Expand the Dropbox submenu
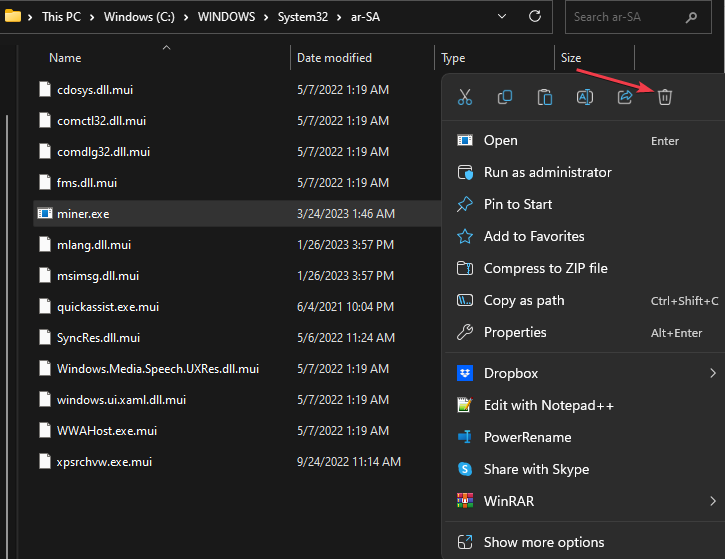Screen dimensions: 725x559 (x=713, y=373)
